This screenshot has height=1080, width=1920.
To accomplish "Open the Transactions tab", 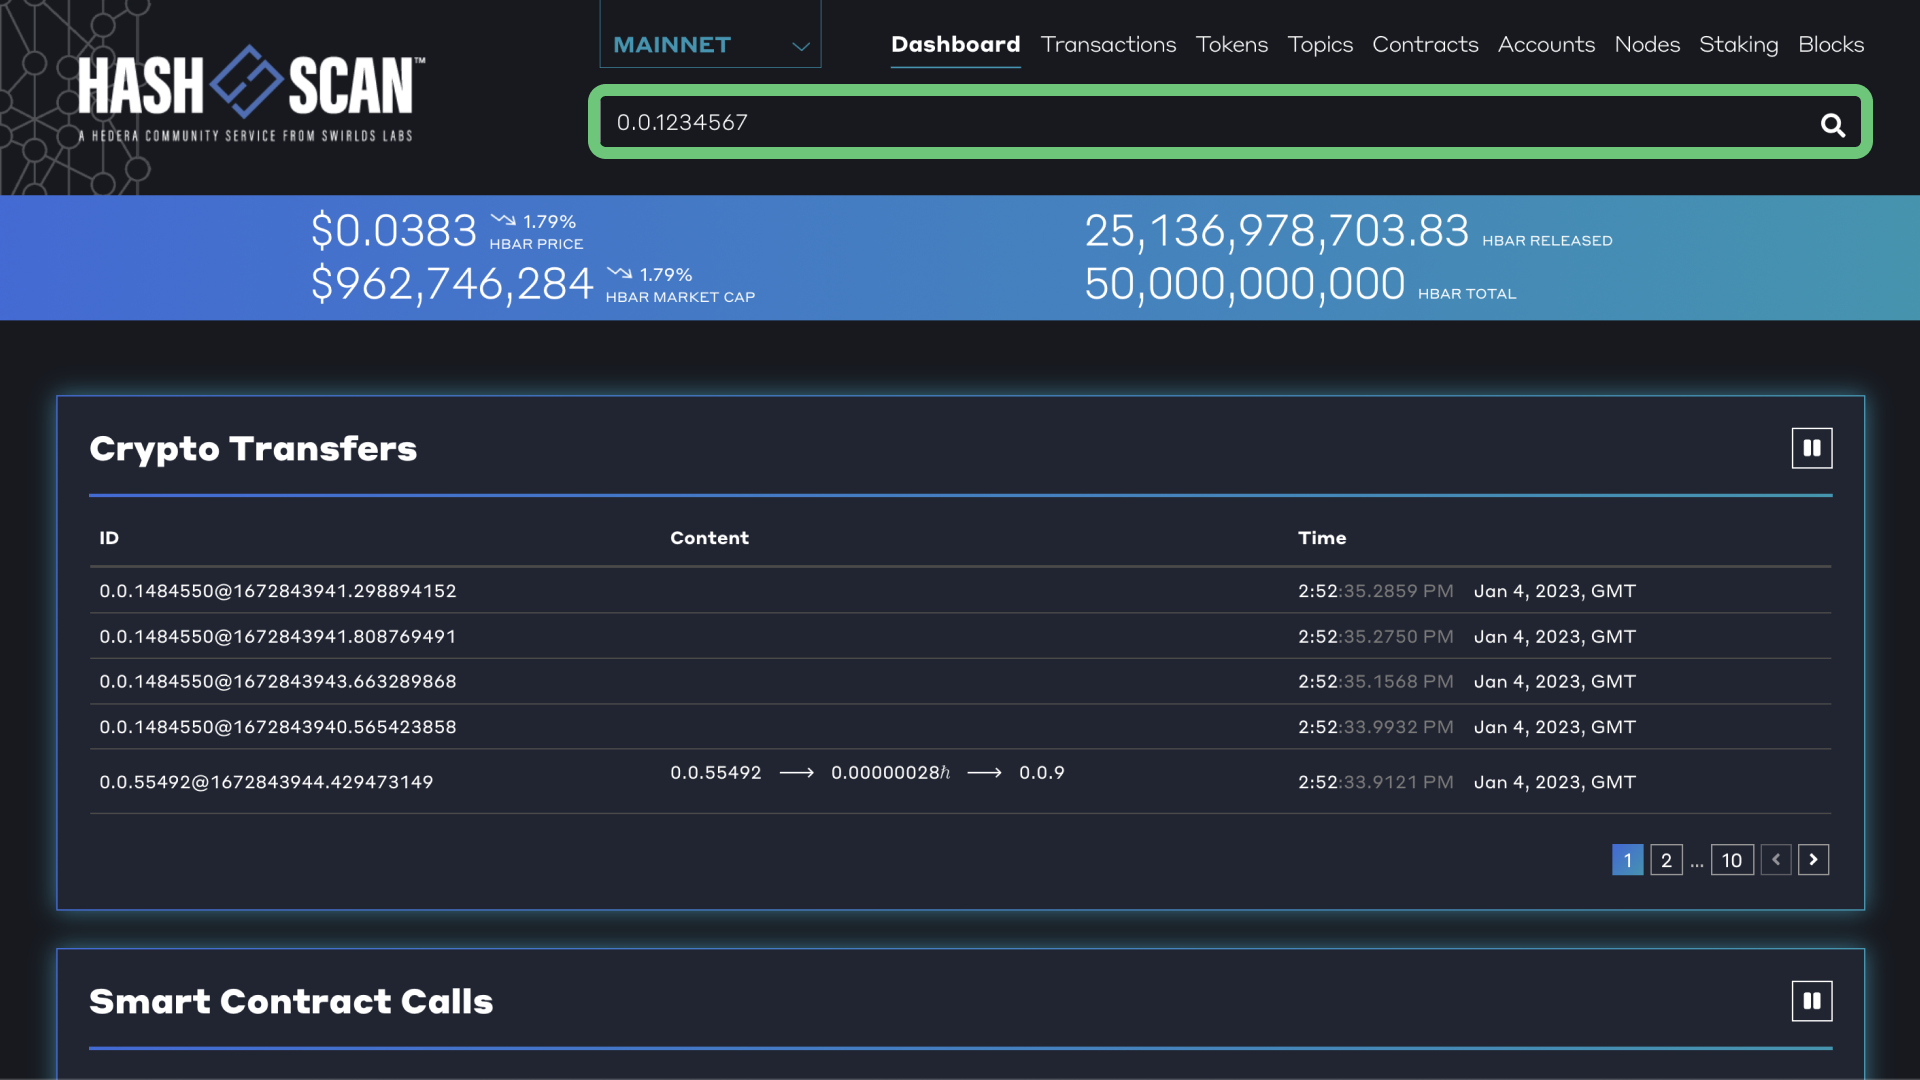I will point(1108,45).
